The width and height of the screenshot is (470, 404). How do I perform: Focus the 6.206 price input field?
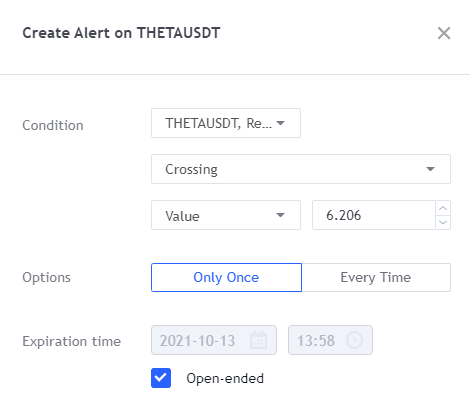click(374, 215)
